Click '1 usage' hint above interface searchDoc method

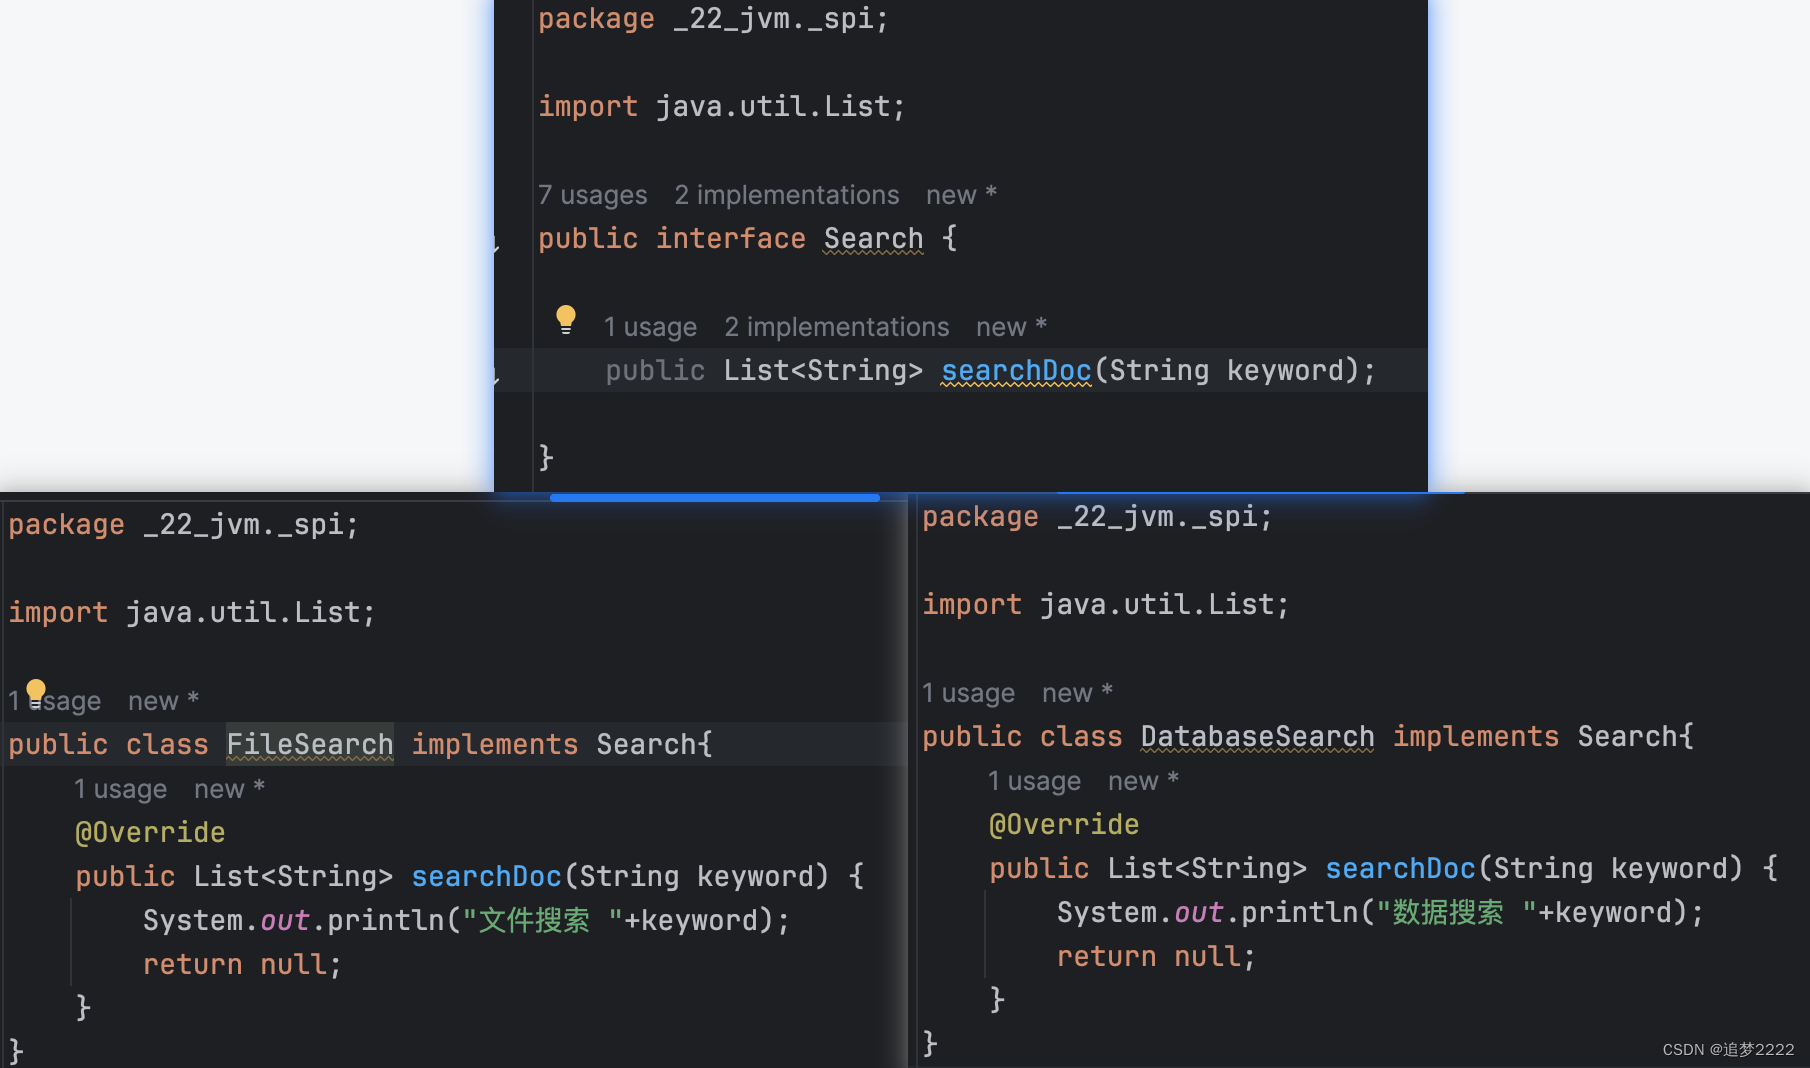651,327
